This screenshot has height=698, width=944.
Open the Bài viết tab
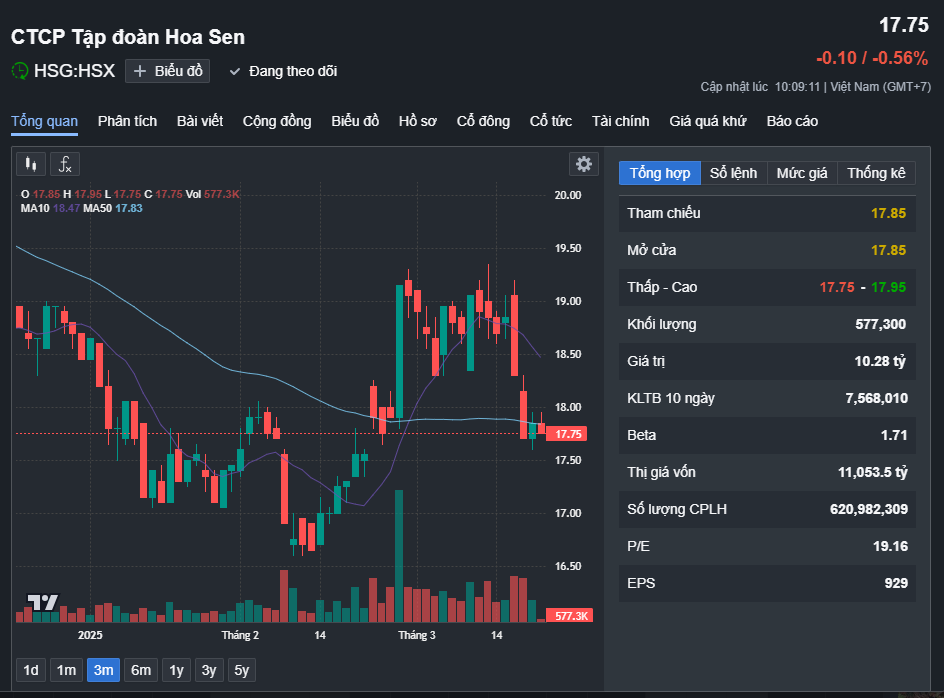point(200,122)
